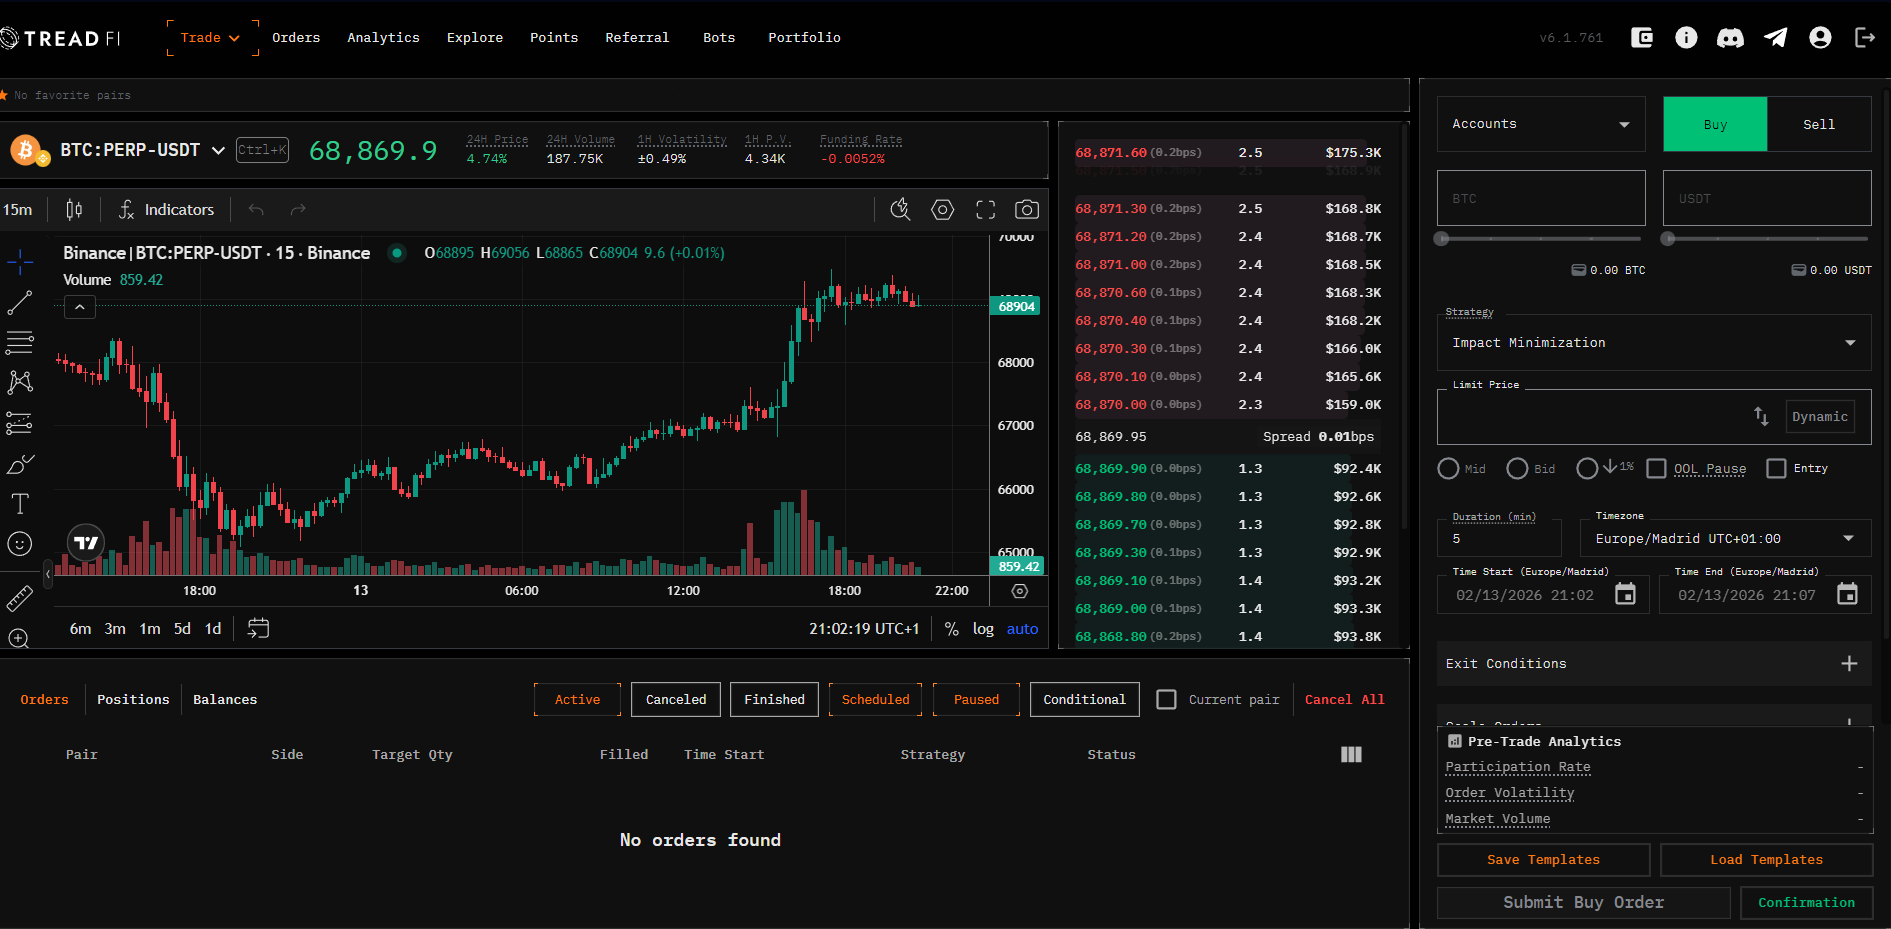The image size is (1891, 929).
Task: Open the quick search lightning icon
Action: 900,210
